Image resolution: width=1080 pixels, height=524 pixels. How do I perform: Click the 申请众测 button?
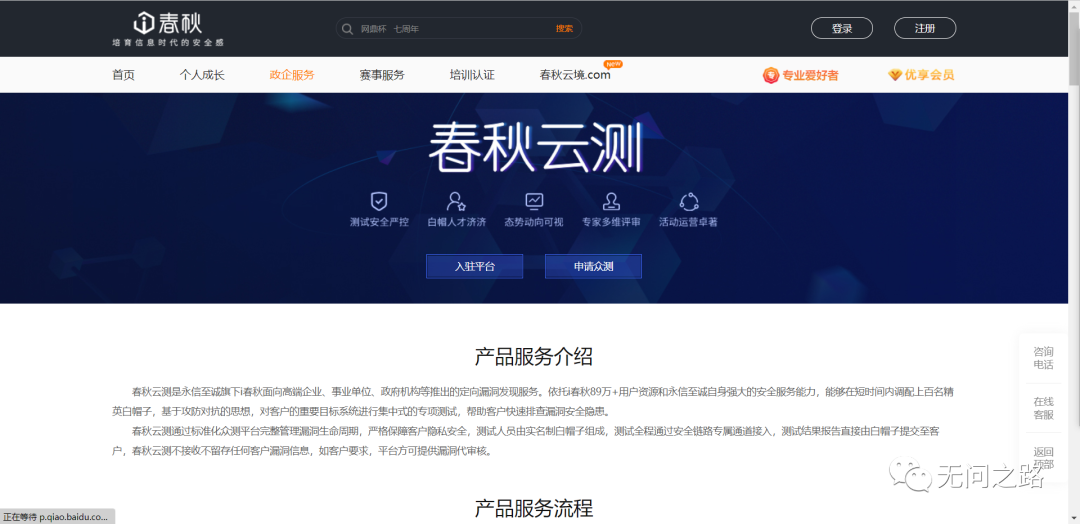[593, 266]
